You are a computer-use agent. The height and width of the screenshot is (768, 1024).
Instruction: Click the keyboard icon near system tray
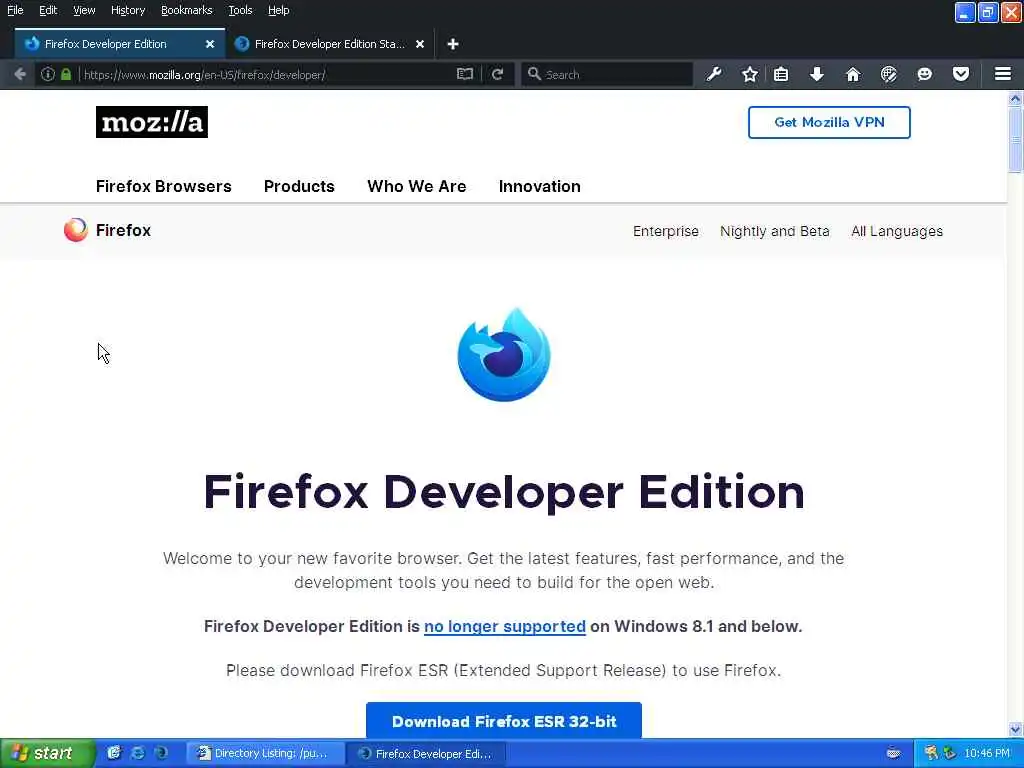coord(893,754)
